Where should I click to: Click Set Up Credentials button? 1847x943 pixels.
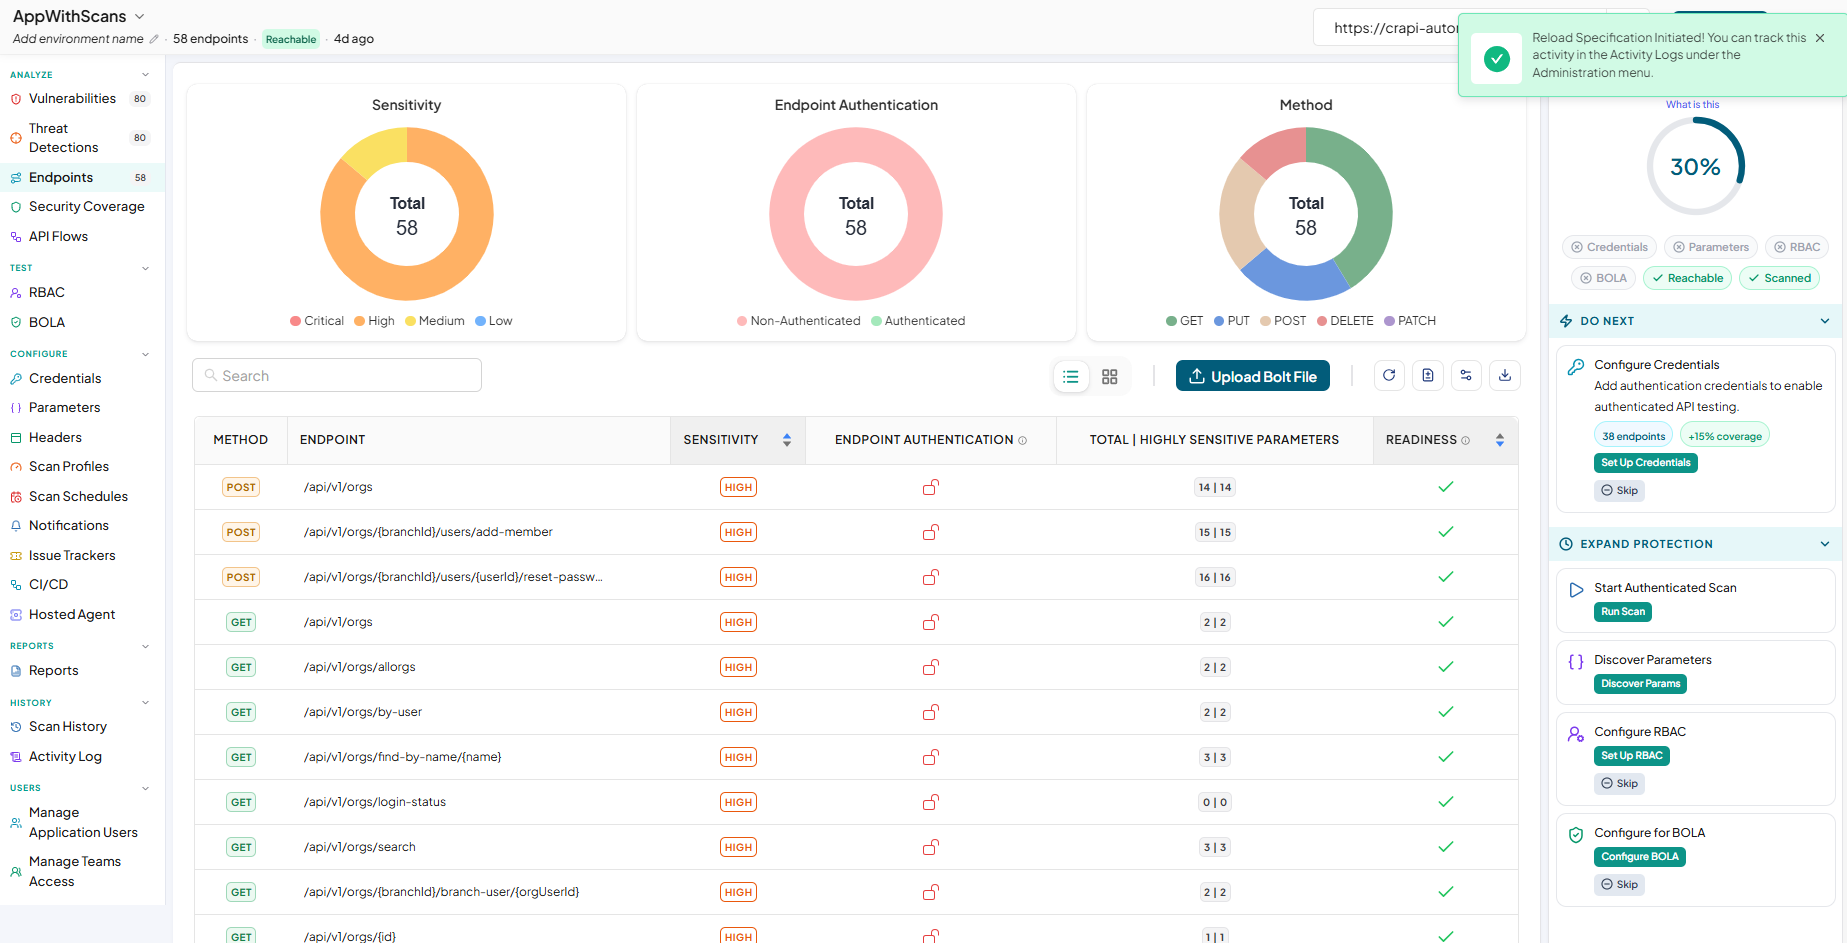1645,463
